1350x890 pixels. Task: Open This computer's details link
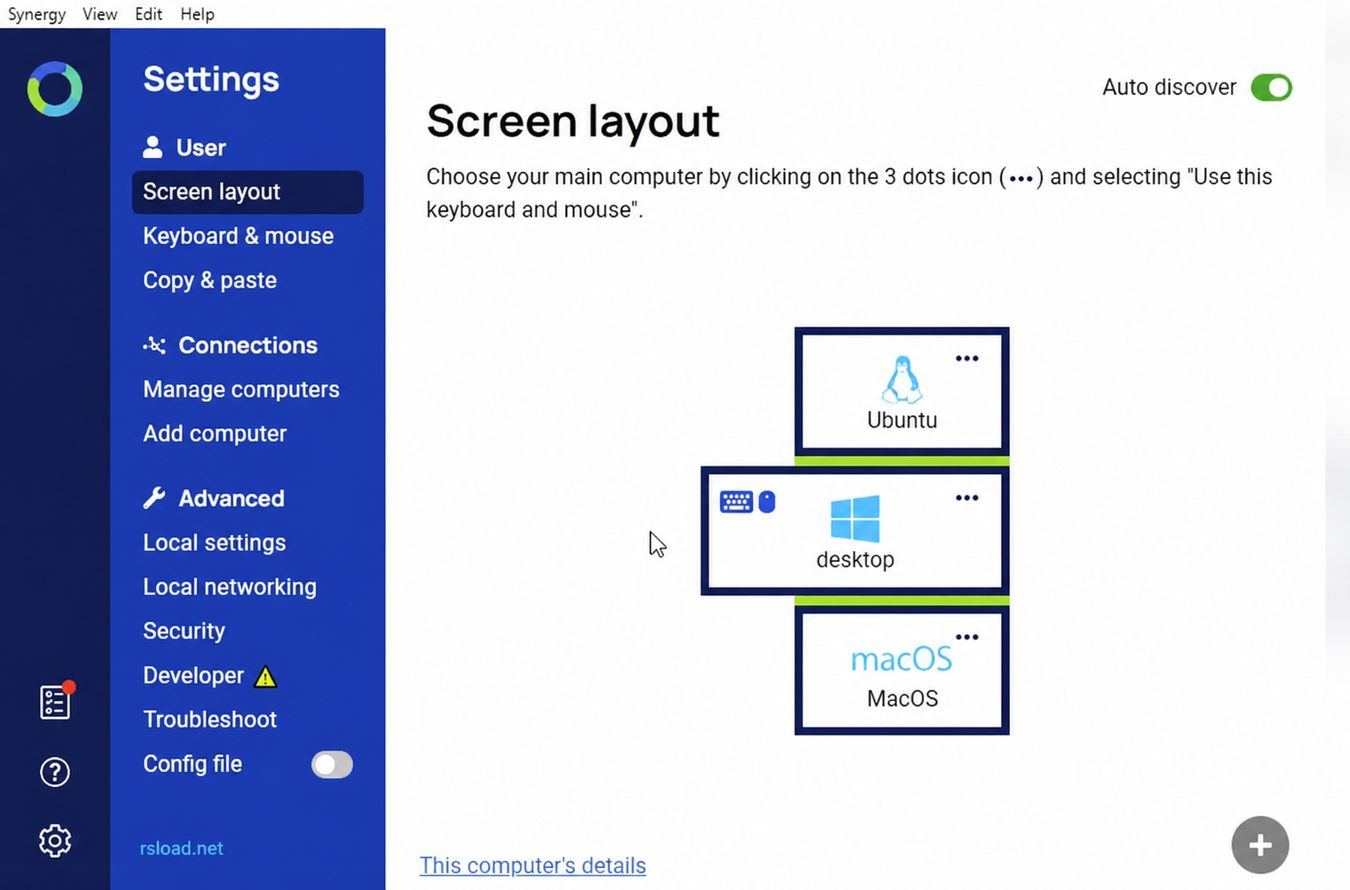point(533,866)
